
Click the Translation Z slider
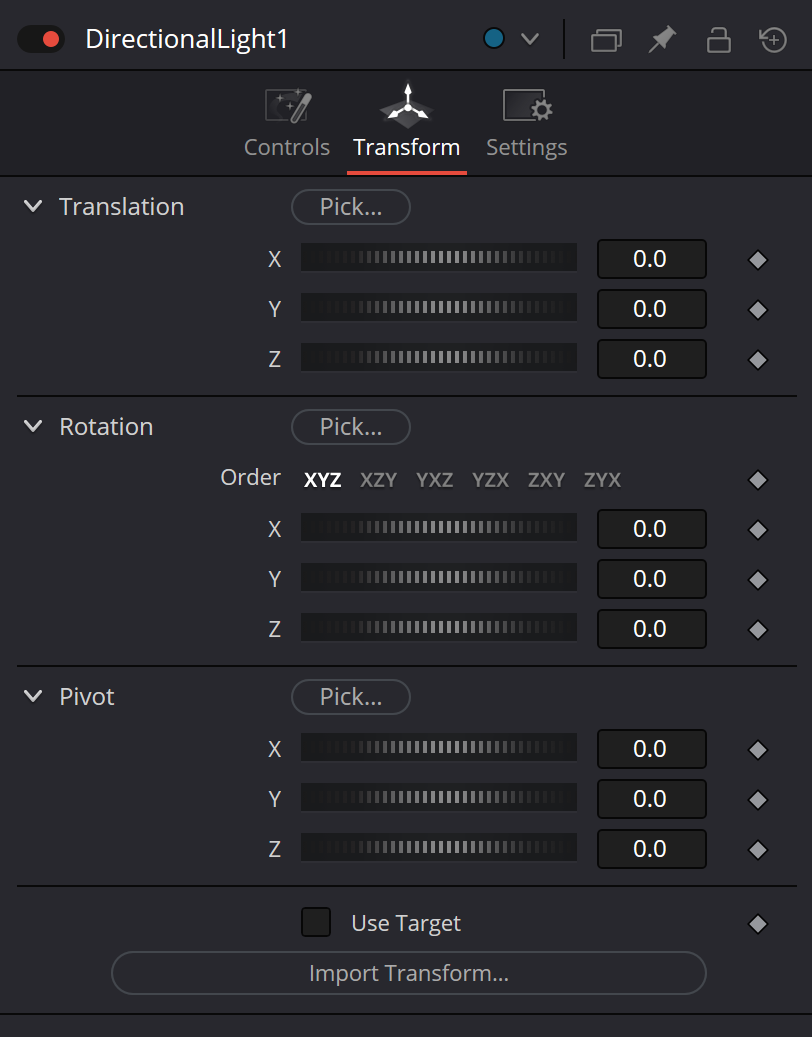[x=439, y=357]
